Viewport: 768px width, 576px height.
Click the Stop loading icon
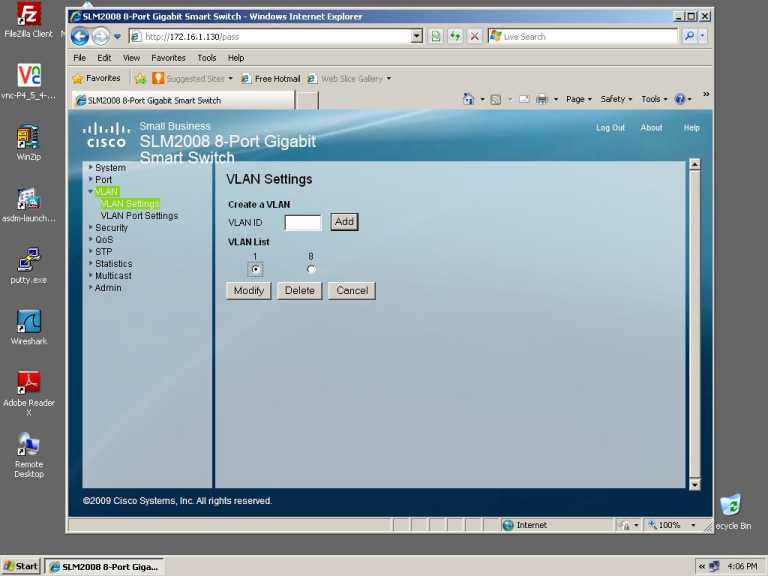tap(474, 36)
